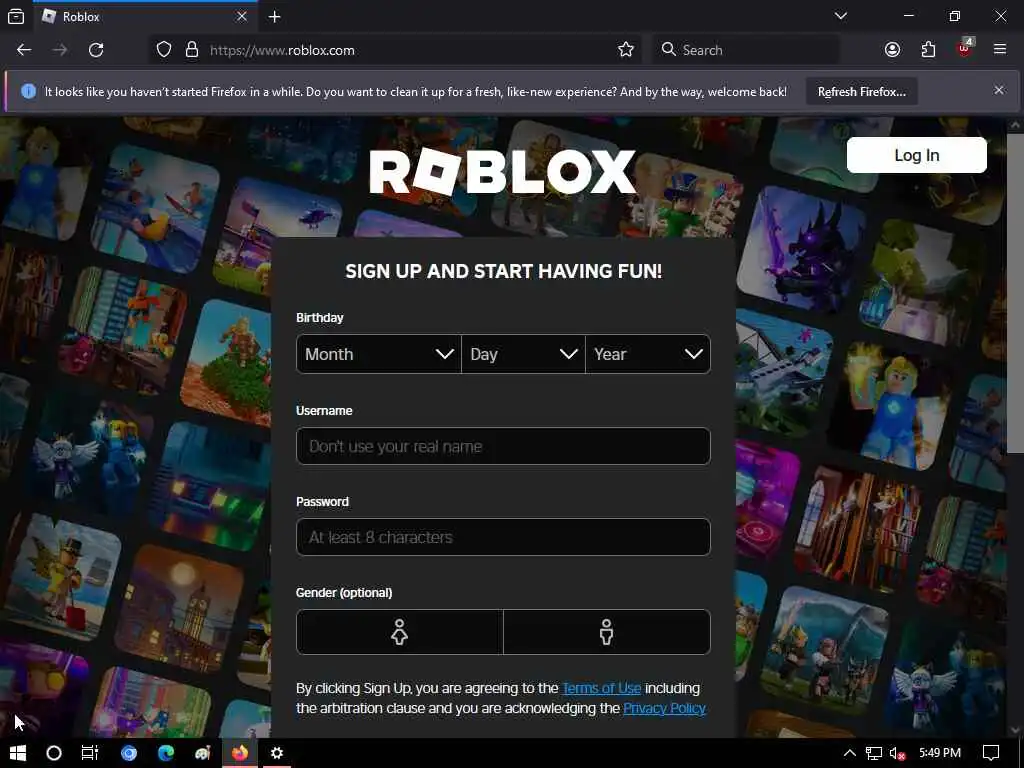This screenshot has height=768, width=1024.
Task: Click the Roblox logo
Action: click(x=502, y=172)
